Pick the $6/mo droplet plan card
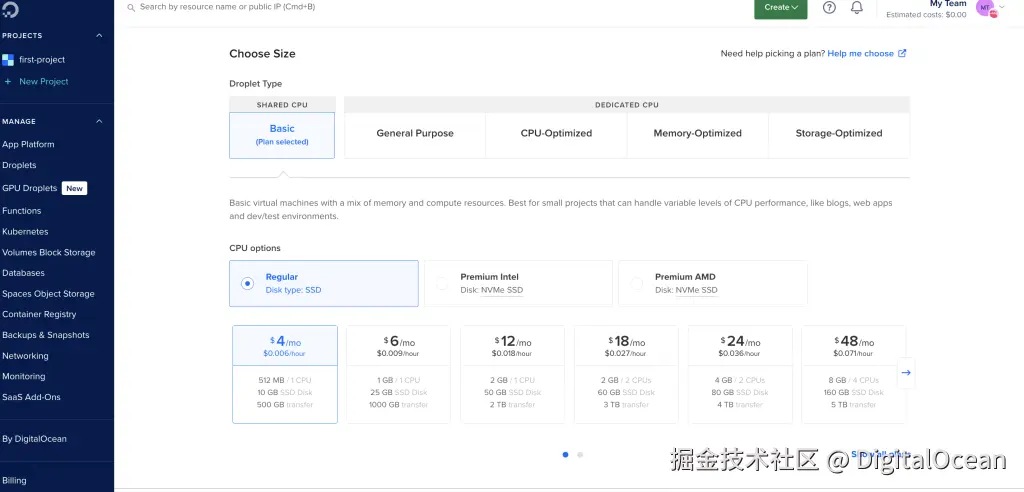1024x492 pixels. [398, 374]
